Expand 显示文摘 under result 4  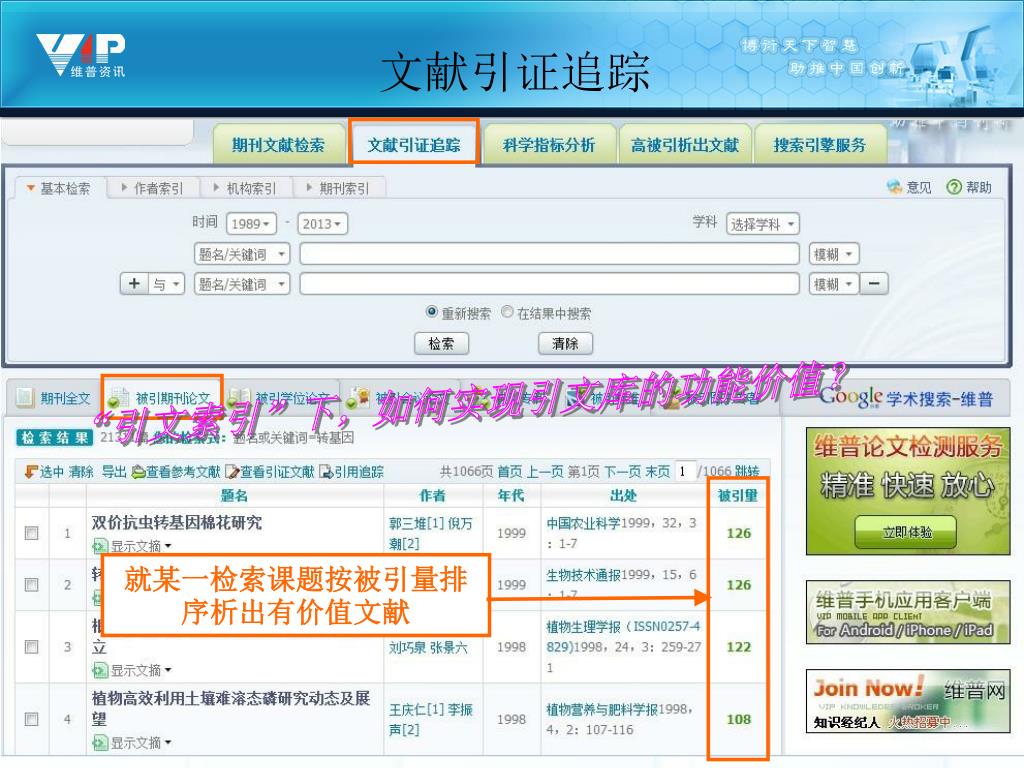(x=133, y=743)
